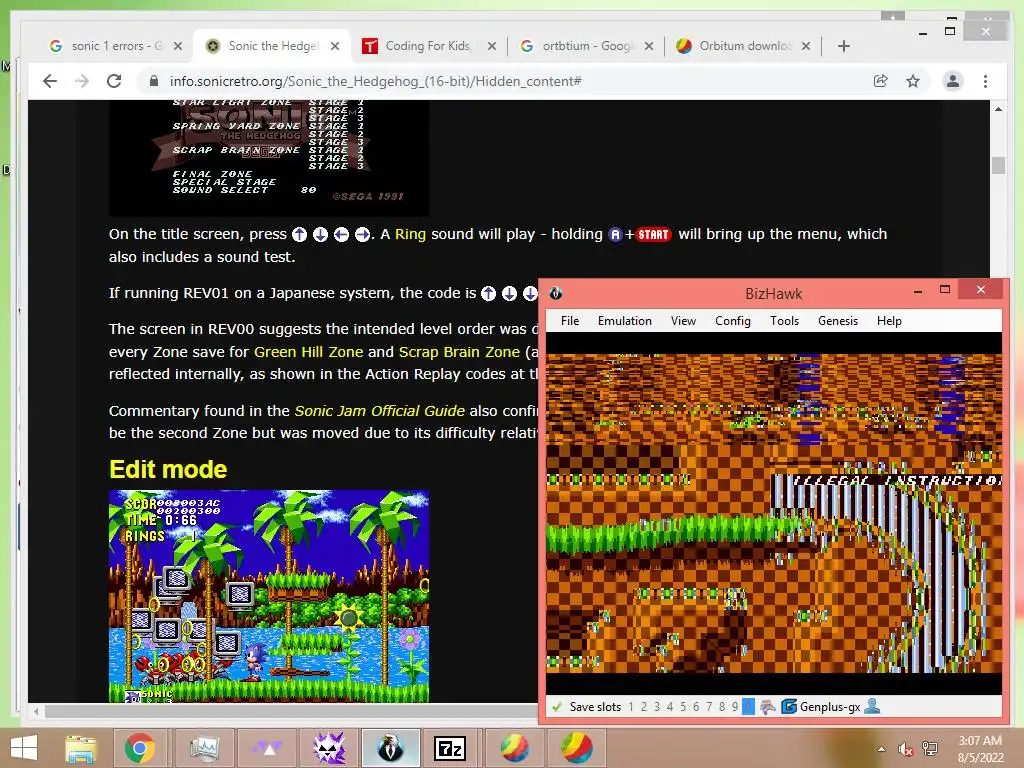Close the 'Coding For Kids' tab
This screenshot has height=768, width=1024.
492,46
